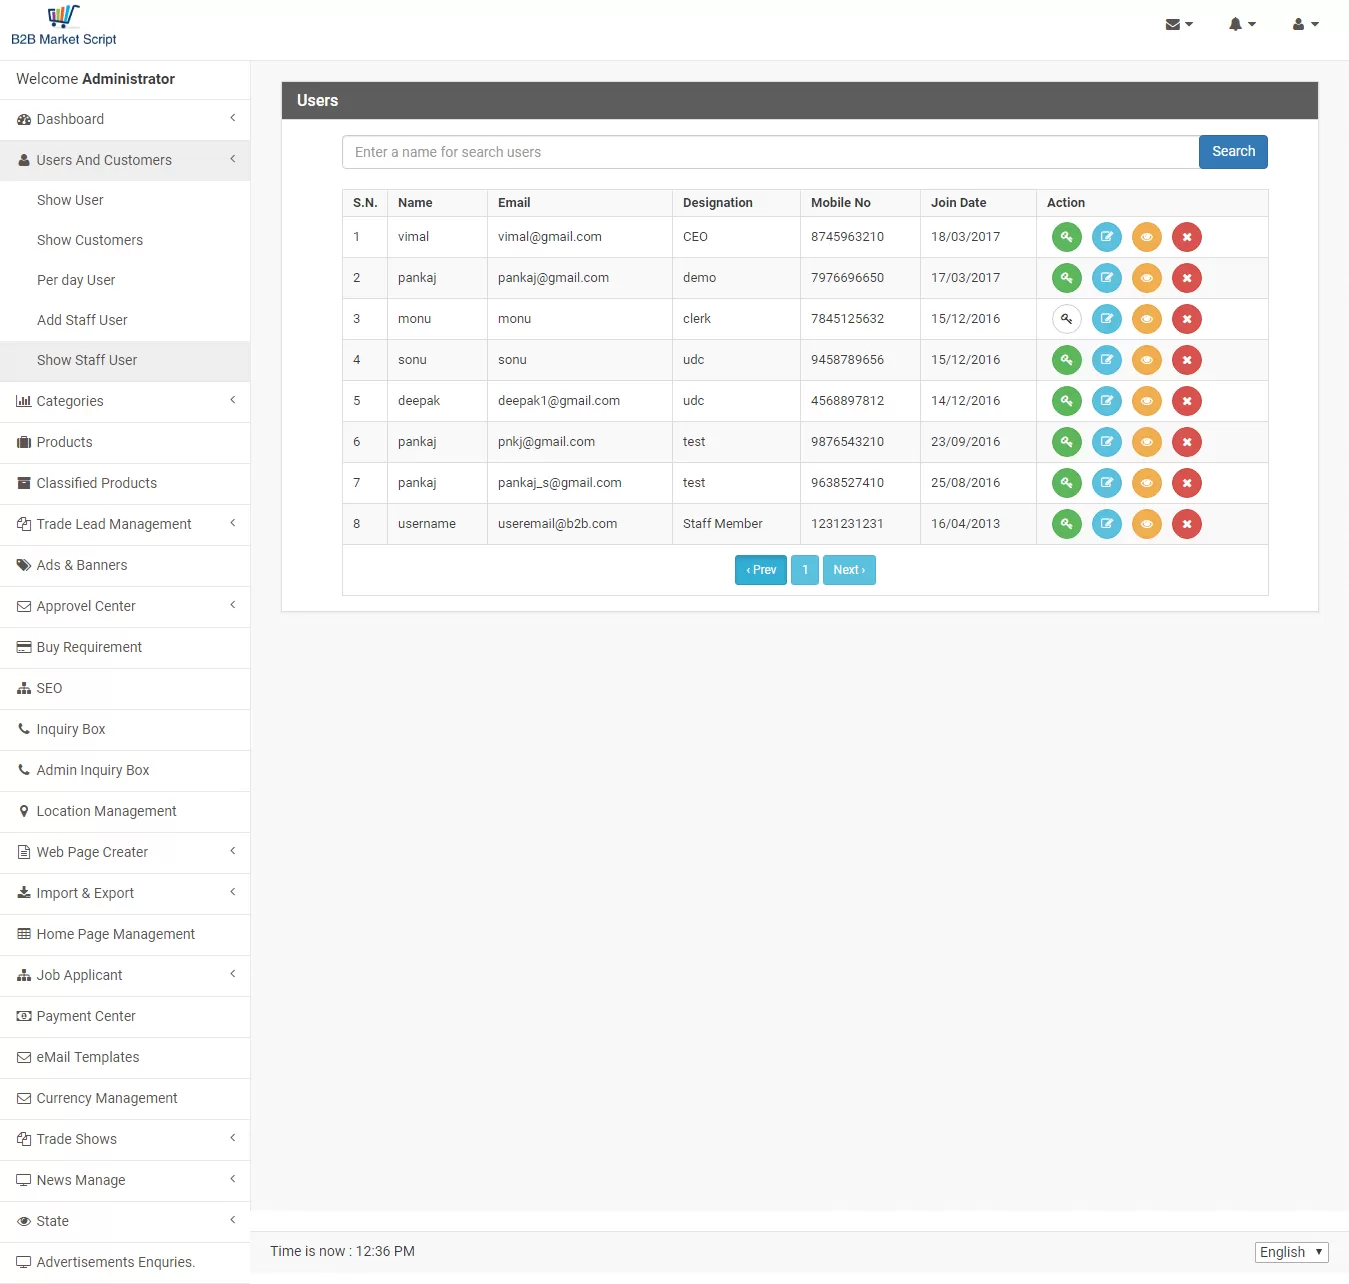View user vimal with orange eye icon
This screenshot has width=1349, height=1284.
pos(1147,237)
